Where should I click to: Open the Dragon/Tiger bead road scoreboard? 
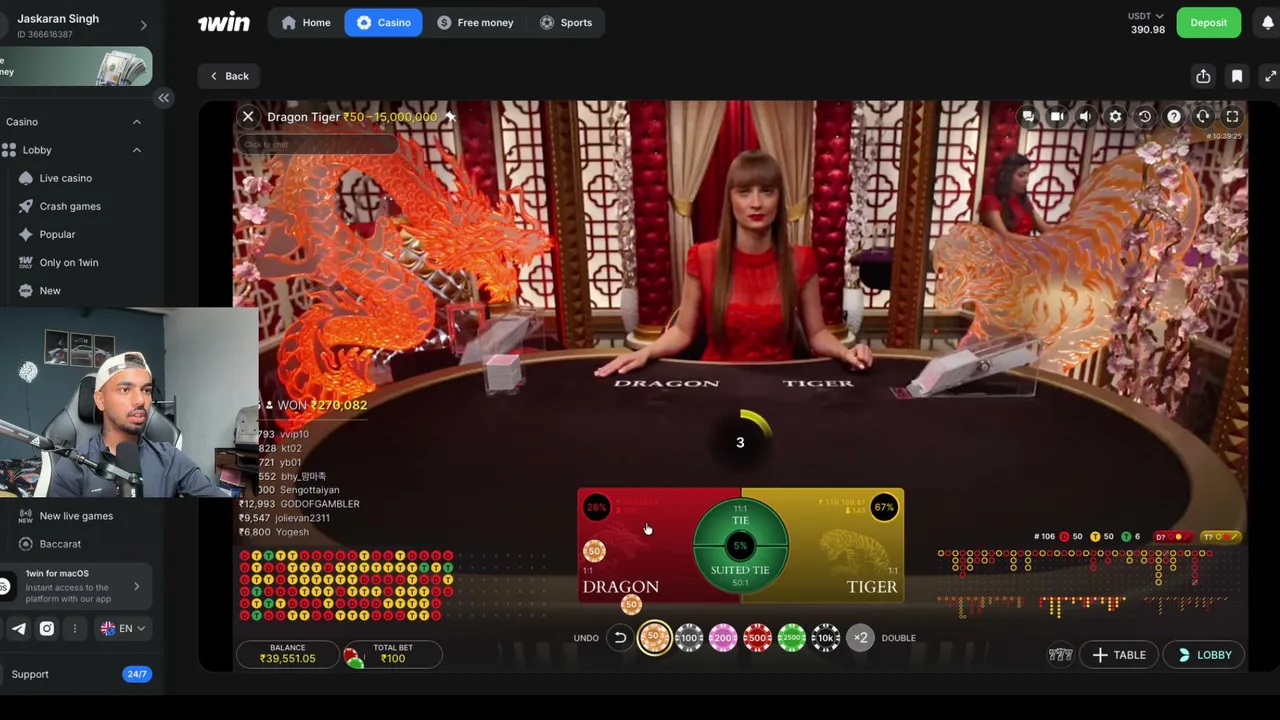[x=346, y=585]
